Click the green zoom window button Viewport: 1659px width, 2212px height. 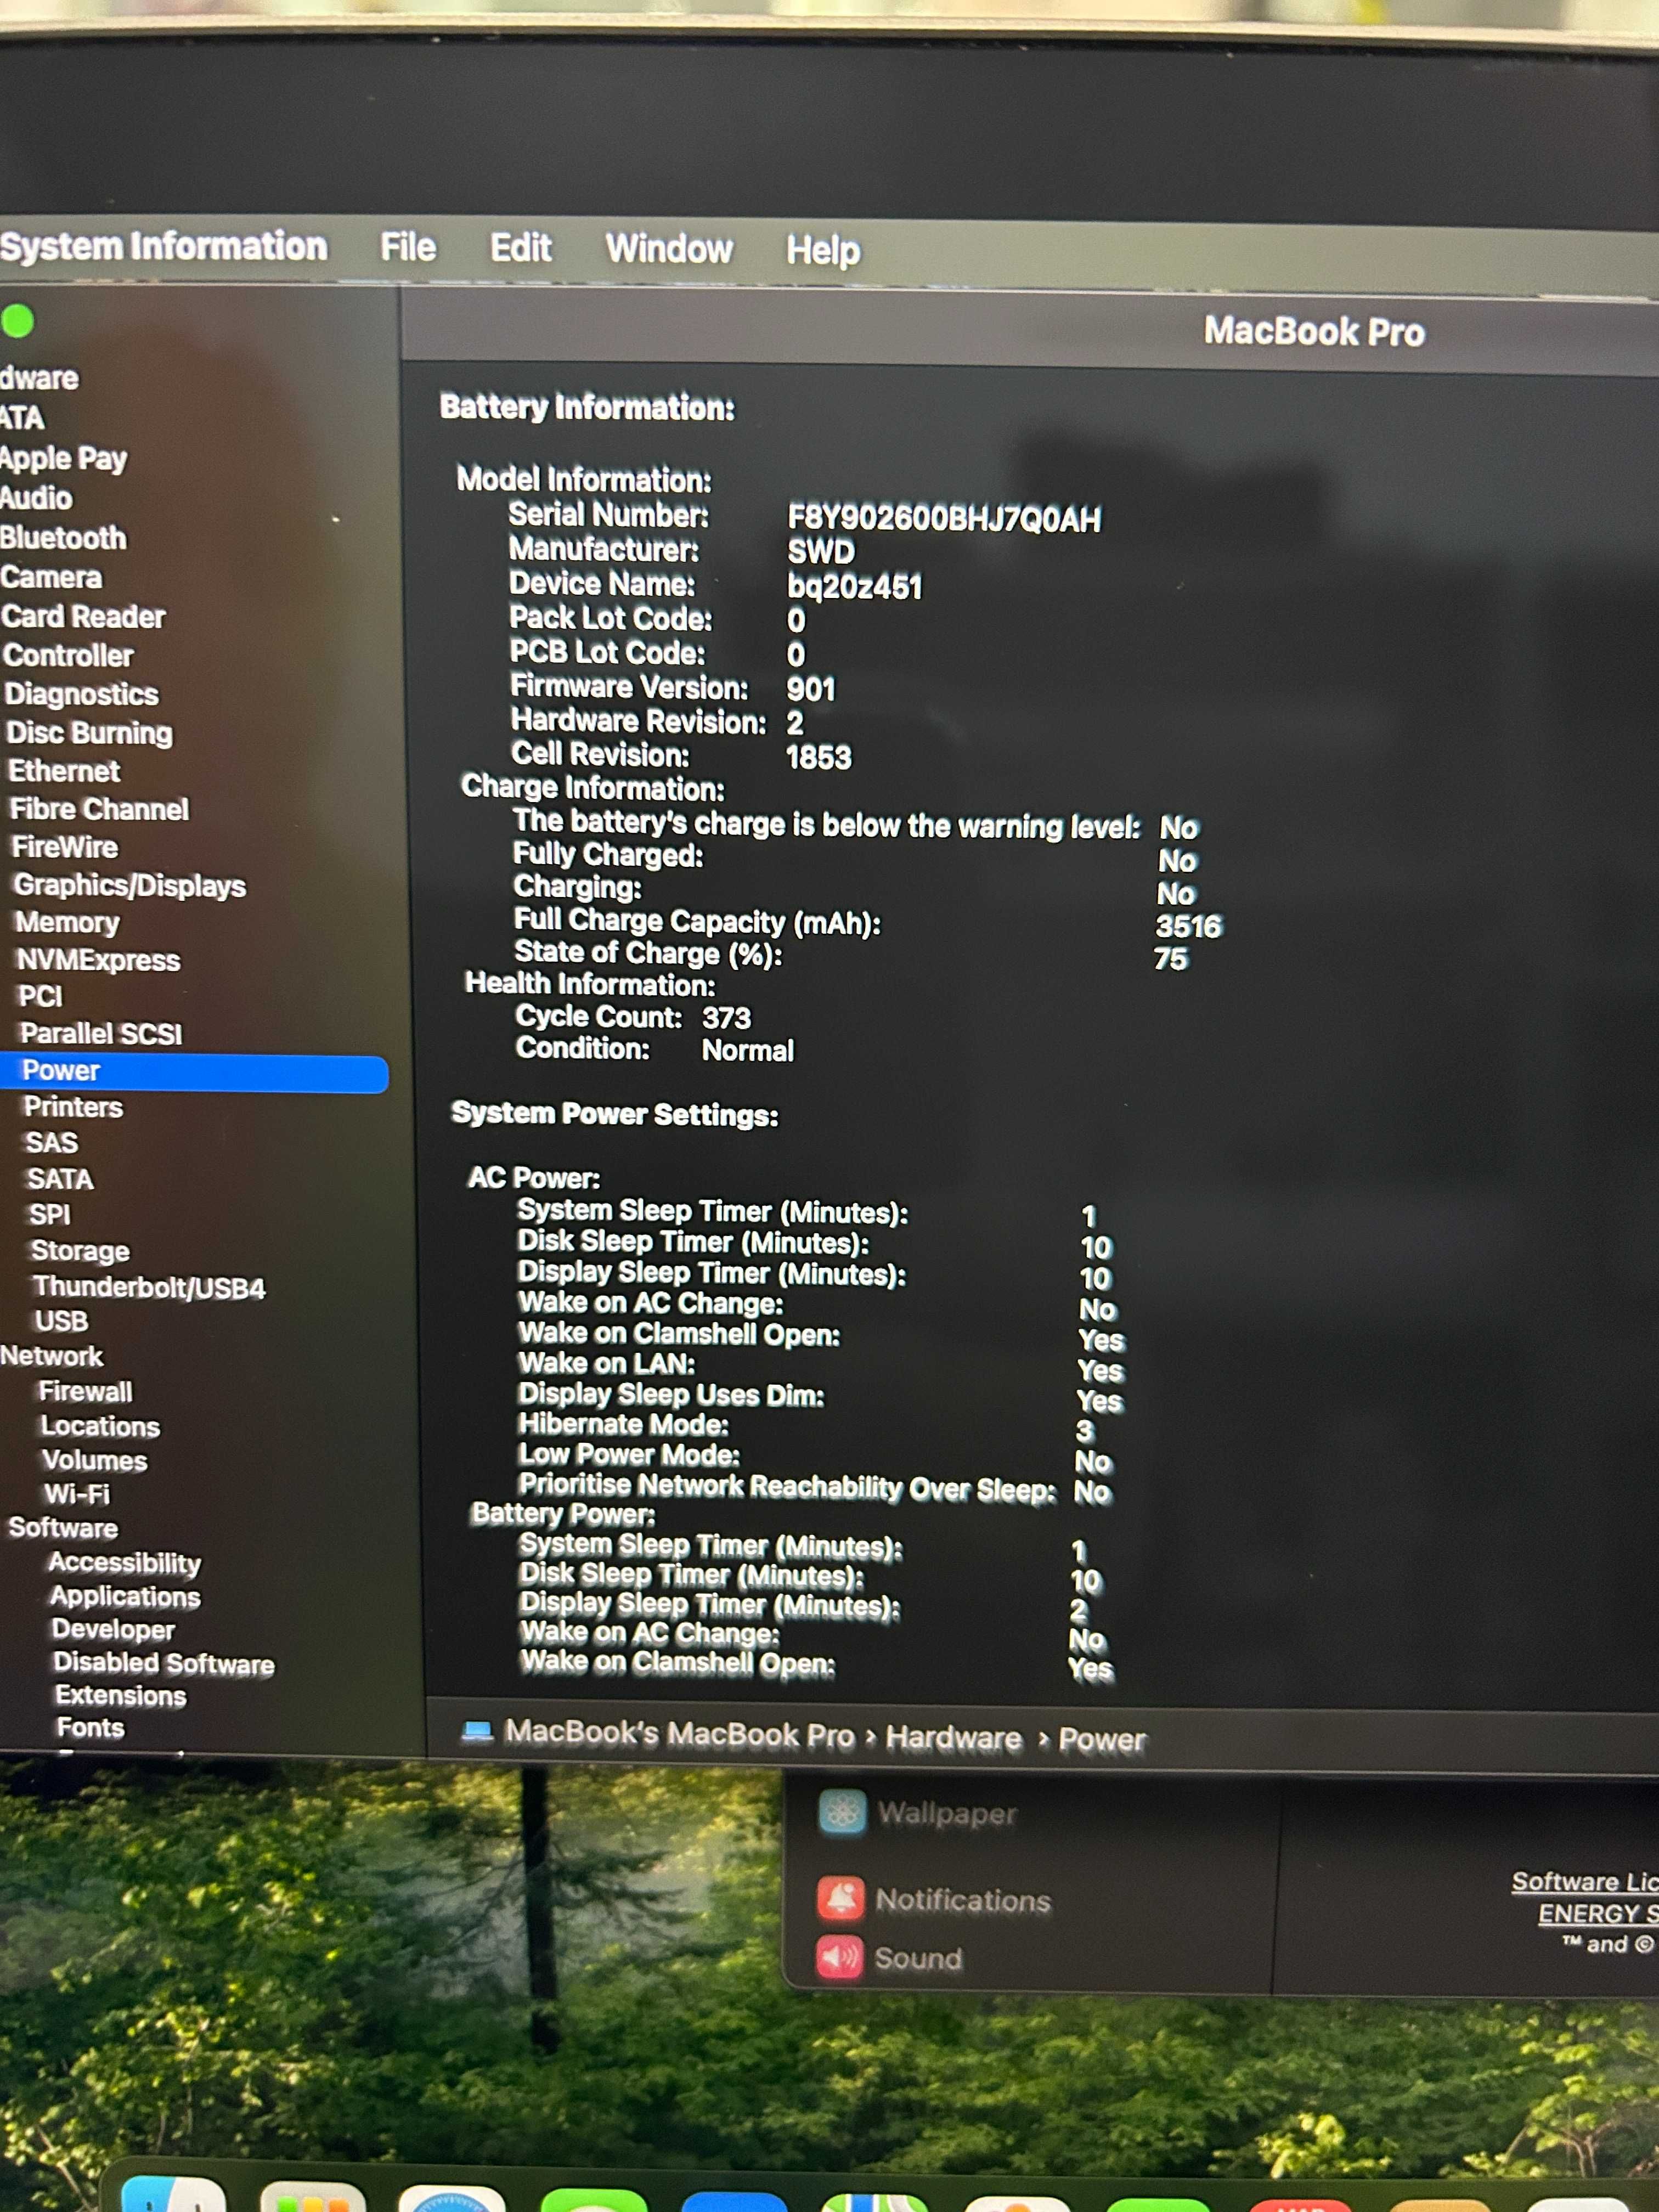pyautogui.click(x=18, y=321)
